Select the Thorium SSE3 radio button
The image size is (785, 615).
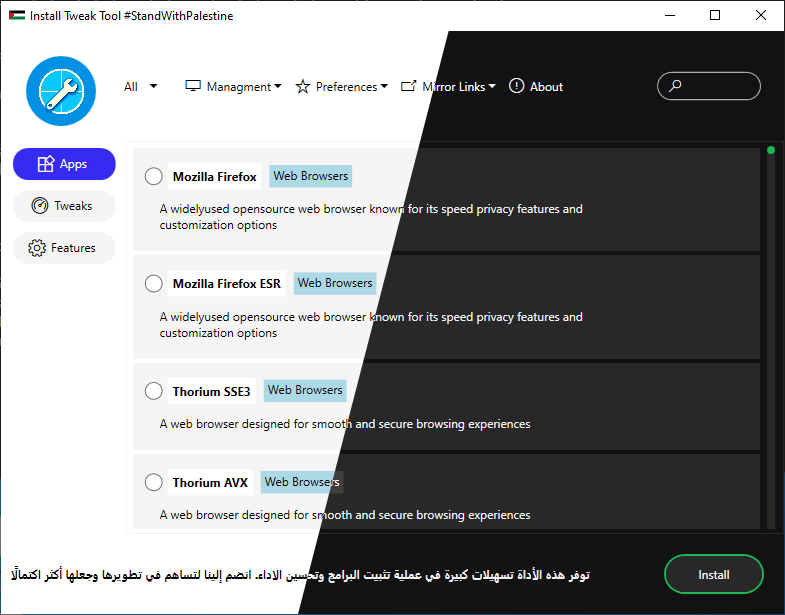tap(154, 391)
